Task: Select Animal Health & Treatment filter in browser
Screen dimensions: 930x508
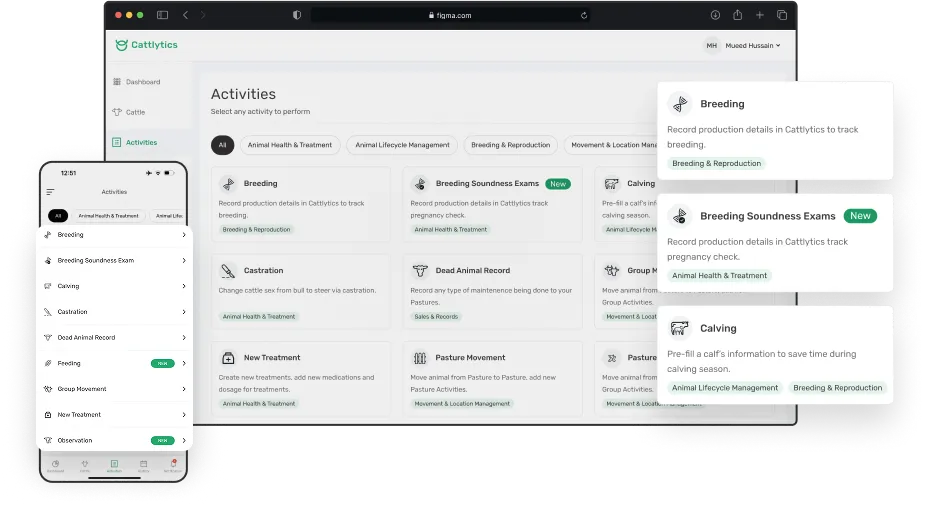Action: (290, 145)
